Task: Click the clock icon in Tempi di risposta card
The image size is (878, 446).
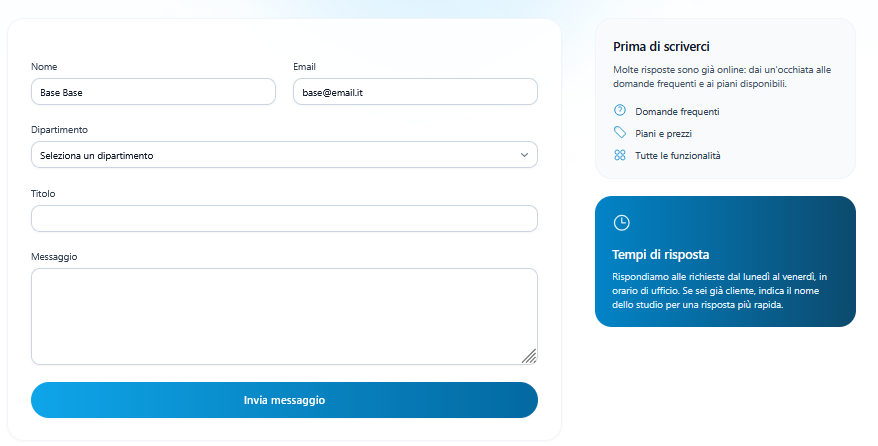Action: click(x=622, y=223)
